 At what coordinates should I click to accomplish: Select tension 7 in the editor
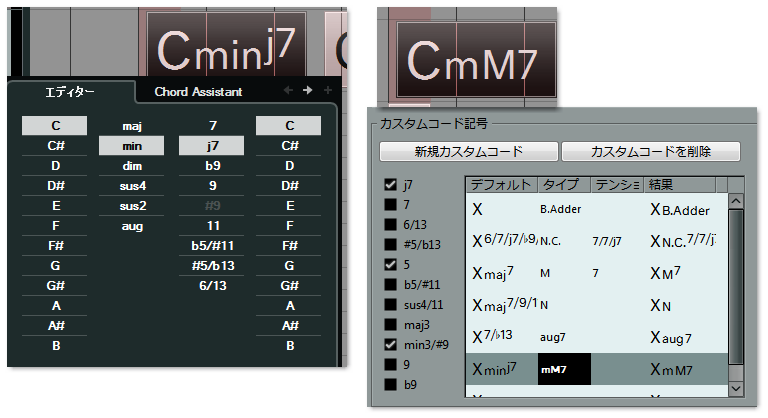(212, 126)
